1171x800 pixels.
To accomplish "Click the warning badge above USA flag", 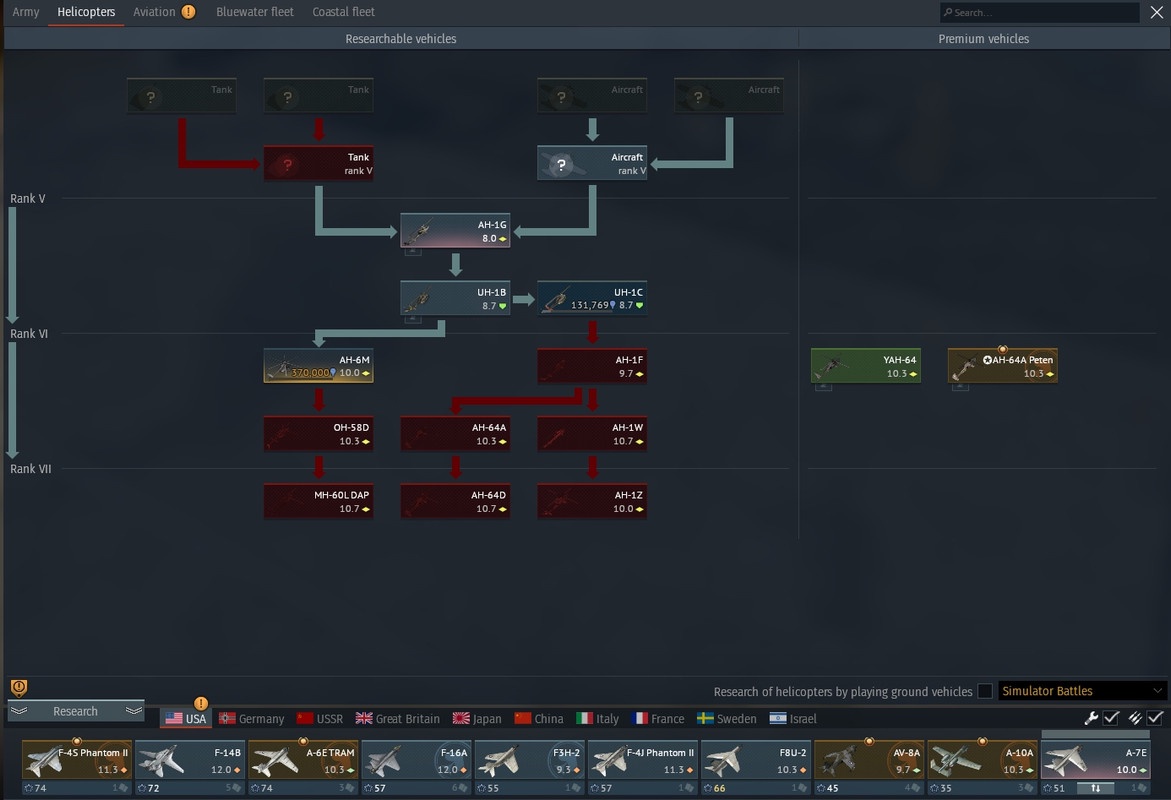I will coord(201,703).
